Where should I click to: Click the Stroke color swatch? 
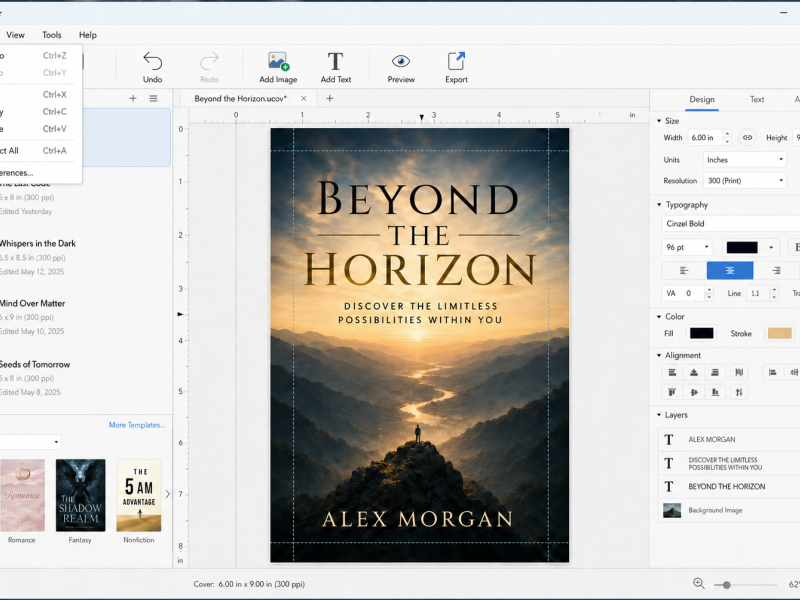[780, 333]
